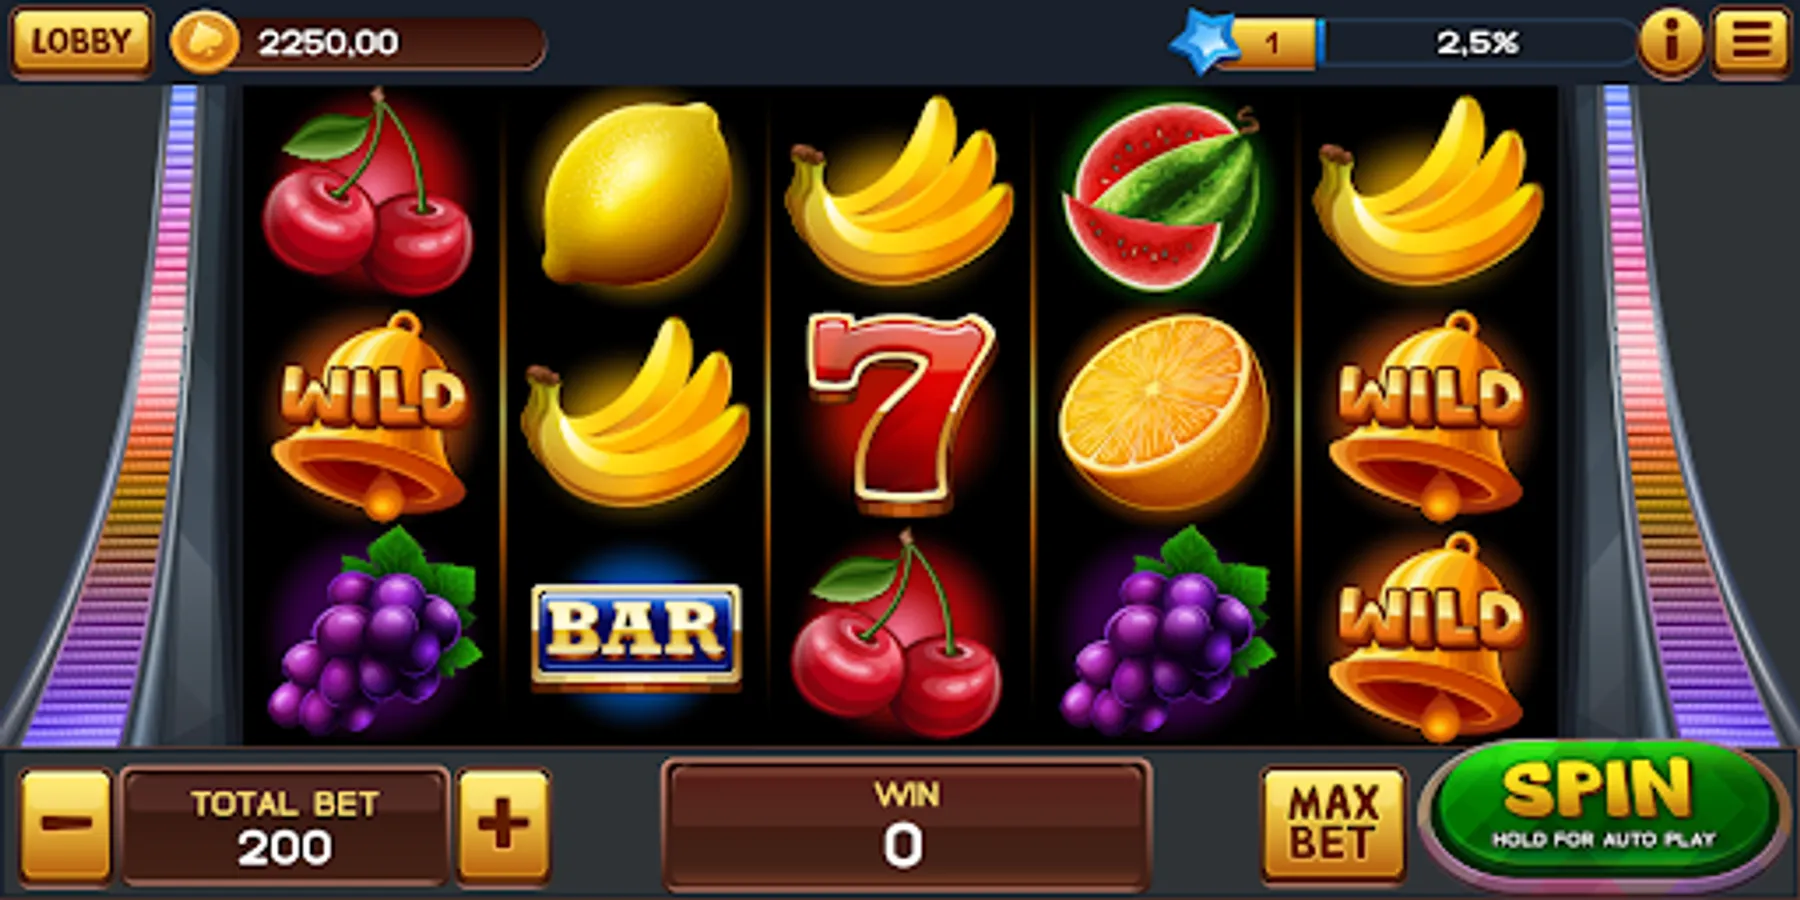This screenshot has width=1800, height=900.
Task: Decrease total bet with minus button
Action: click(66, 826)
